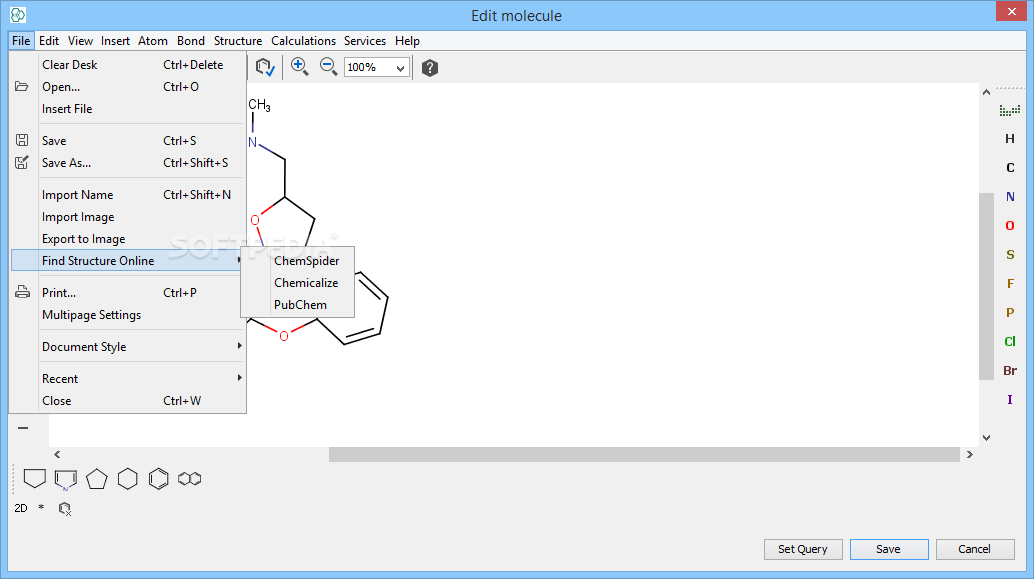Select the Sulfur atom tool
Screen dimensions: 1034x579
pos(1010,255)
